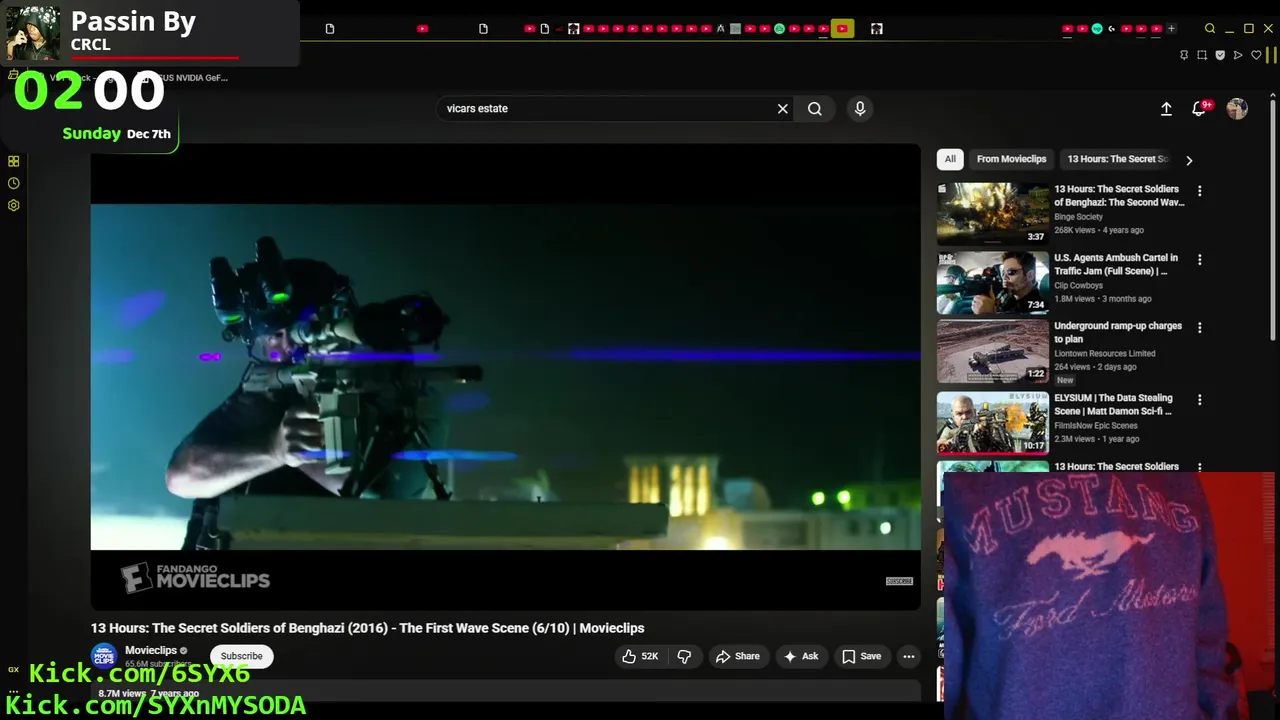This screenshot has height=720, width=1280.
Task: Start voice search with the microphone icon
Action: pos(860,109)
